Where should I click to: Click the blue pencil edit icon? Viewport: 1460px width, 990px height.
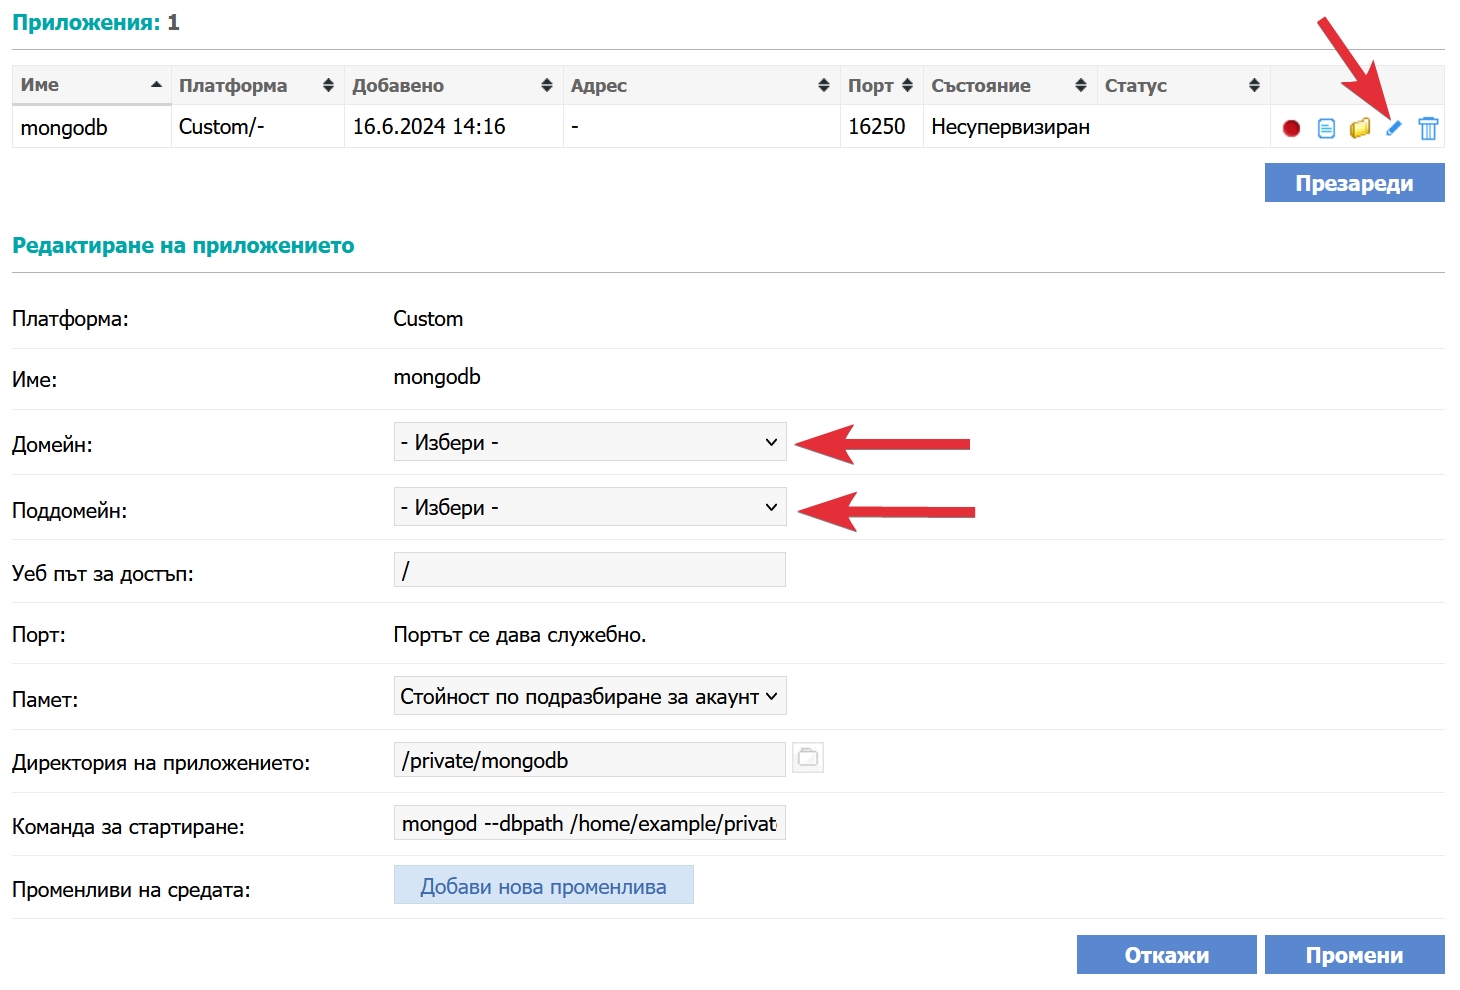[x=1394, y=128]
